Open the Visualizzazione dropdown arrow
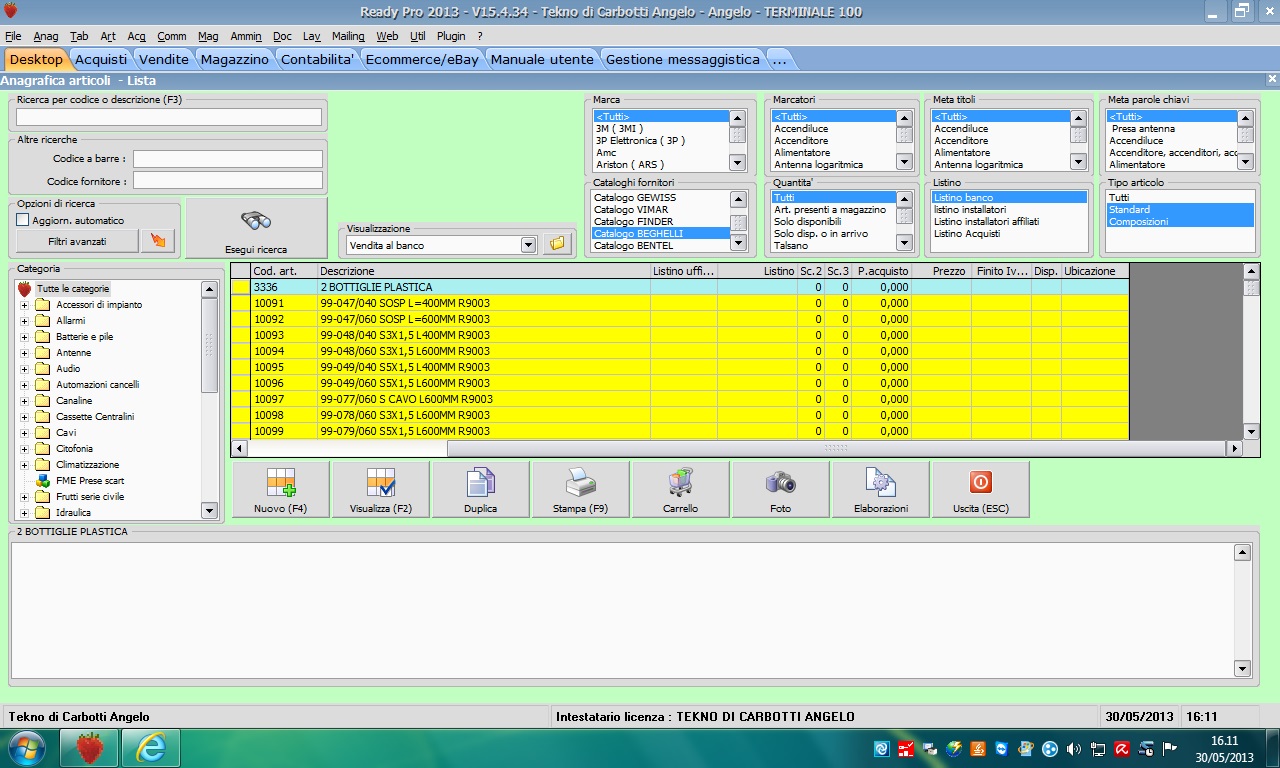Viewport: 1280px width, 768px height. tap(529, 245)
